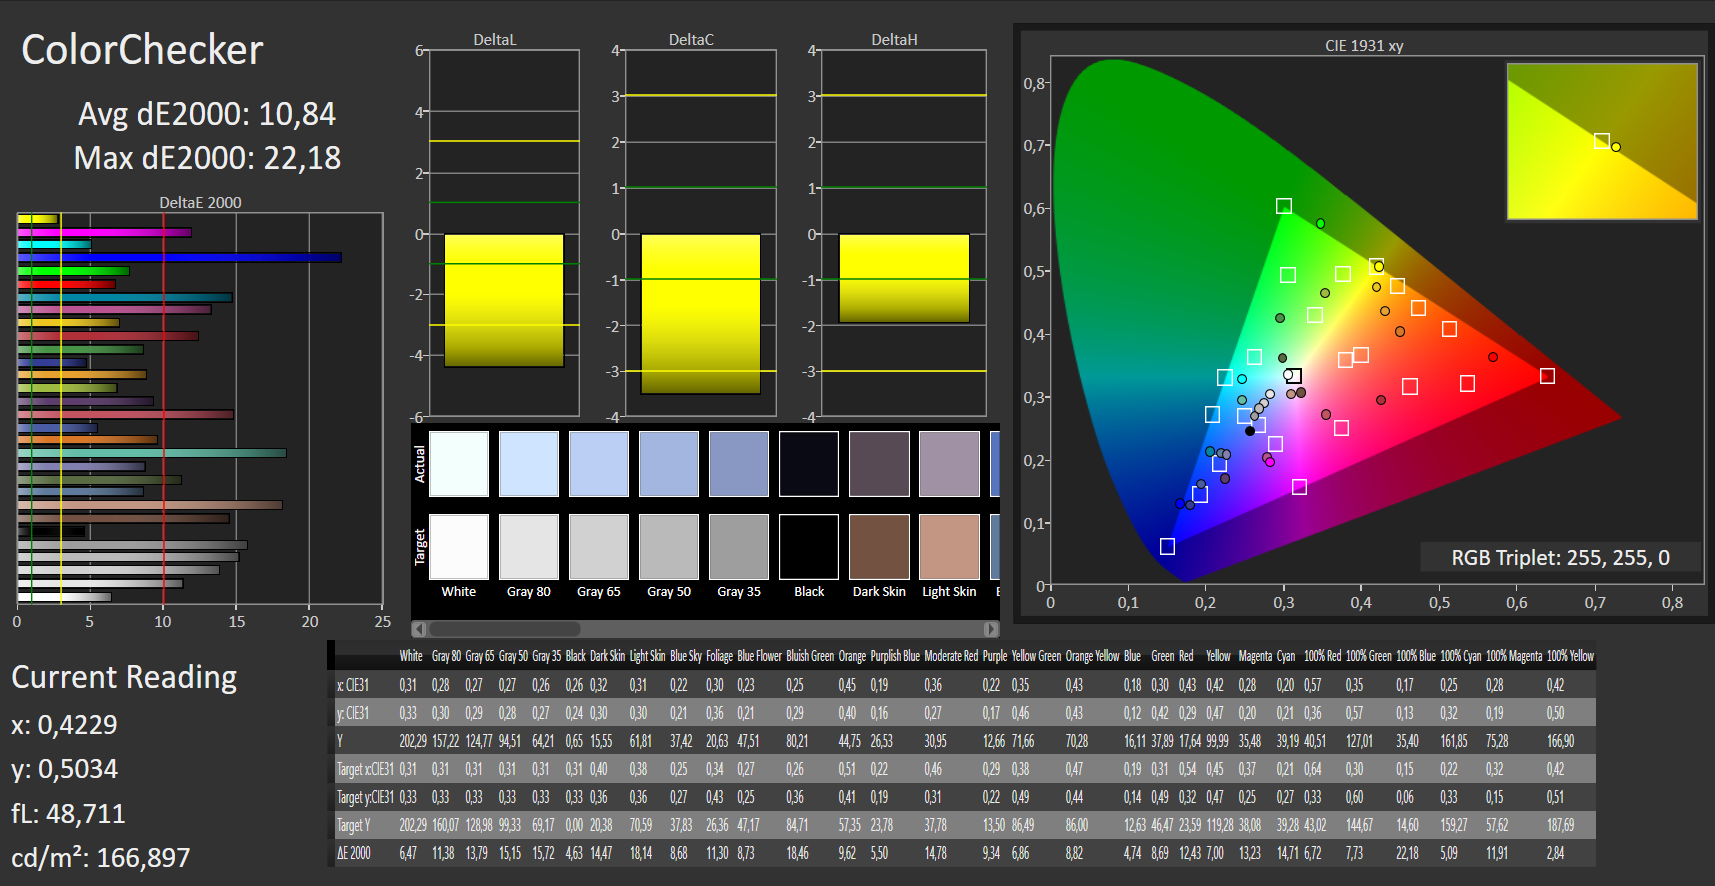
Task: Click the magenta bar in DeltaE 2000 chart
Action: point(105,232)
